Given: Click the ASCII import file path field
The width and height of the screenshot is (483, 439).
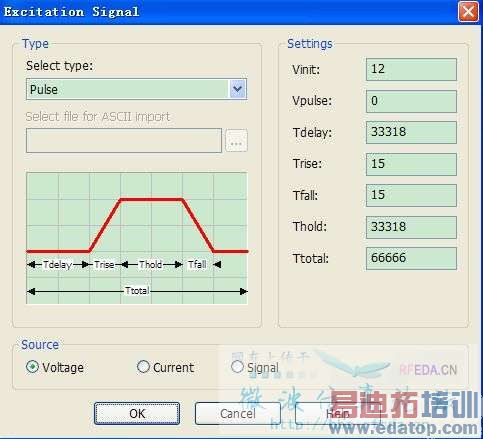Looking at the screenshot, I should (x=124, y=140).
